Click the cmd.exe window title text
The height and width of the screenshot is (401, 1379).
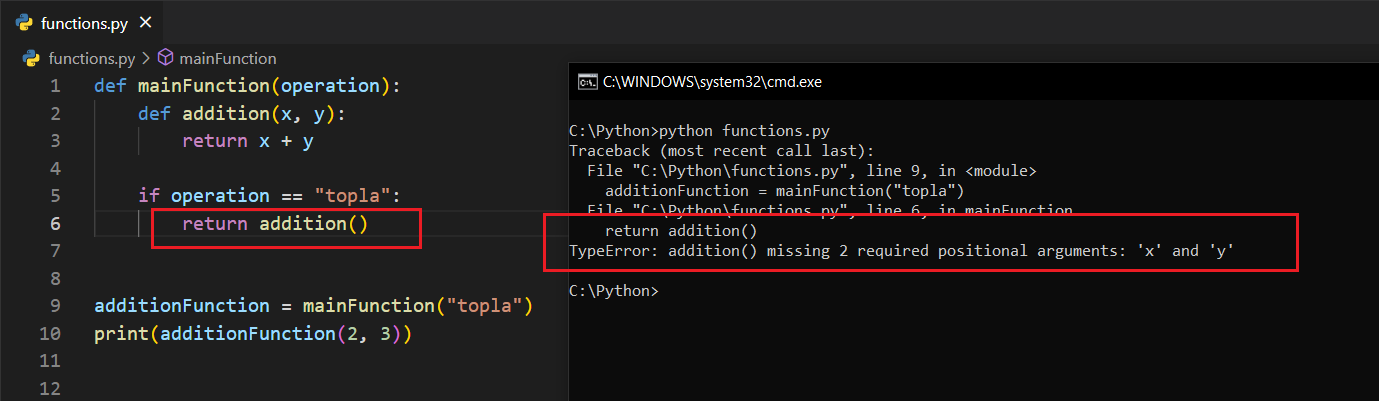pos(712,82)
